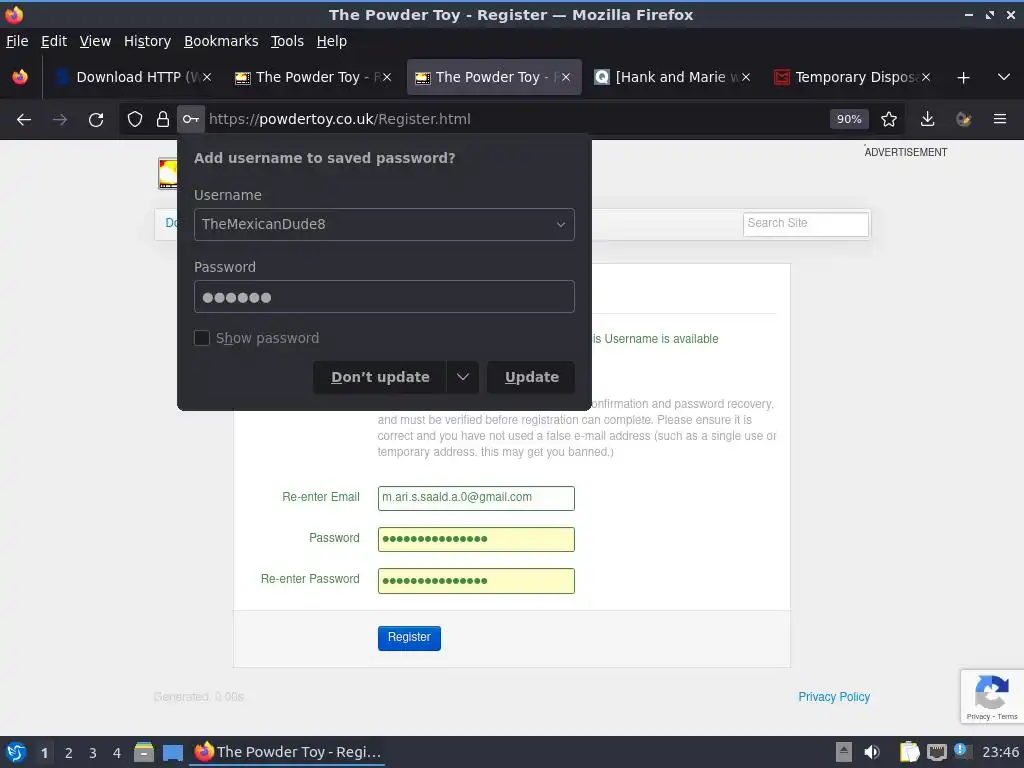
Task: Open the volume speaker tray icon
Action: 871,752
